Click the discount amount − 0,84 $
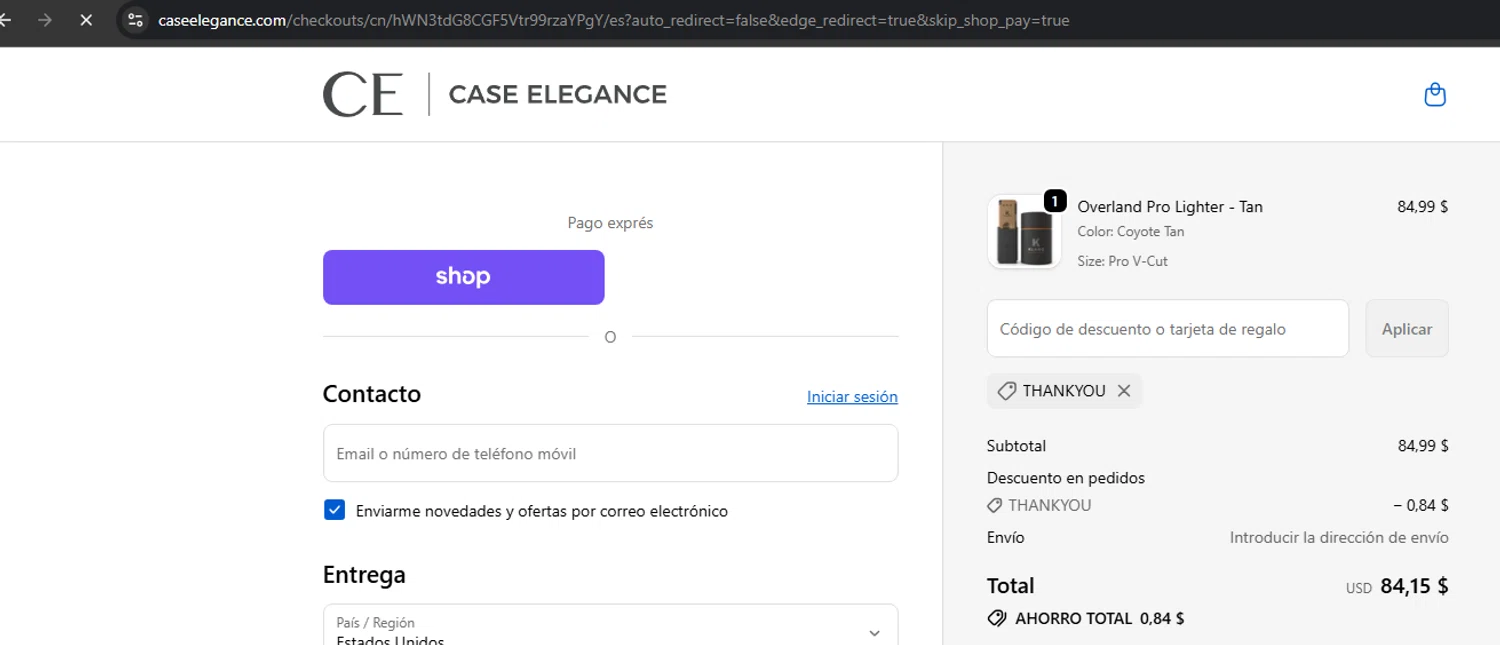Image resolution: width=1500 pixels, height=645 pixels. (1420, 505)
